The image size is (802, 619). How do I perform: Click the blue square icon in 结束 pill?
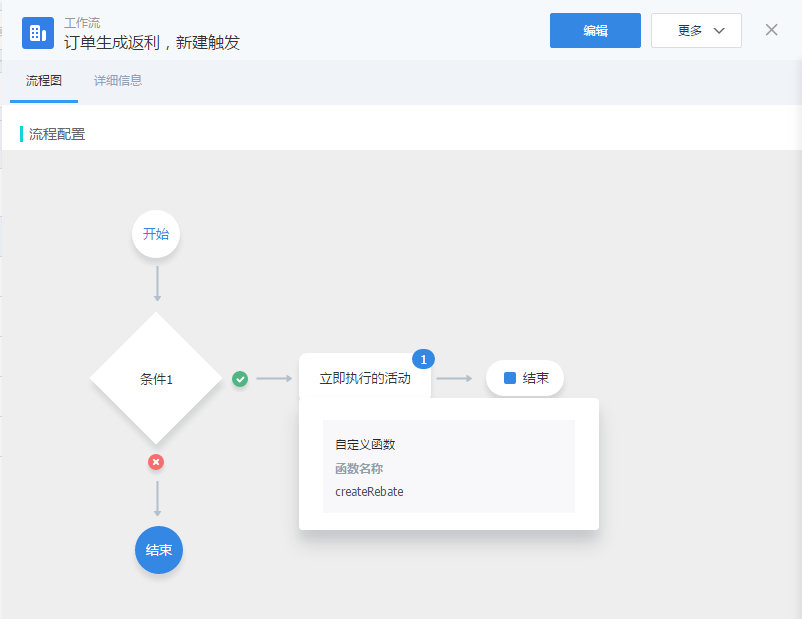[x=510, y=379]
